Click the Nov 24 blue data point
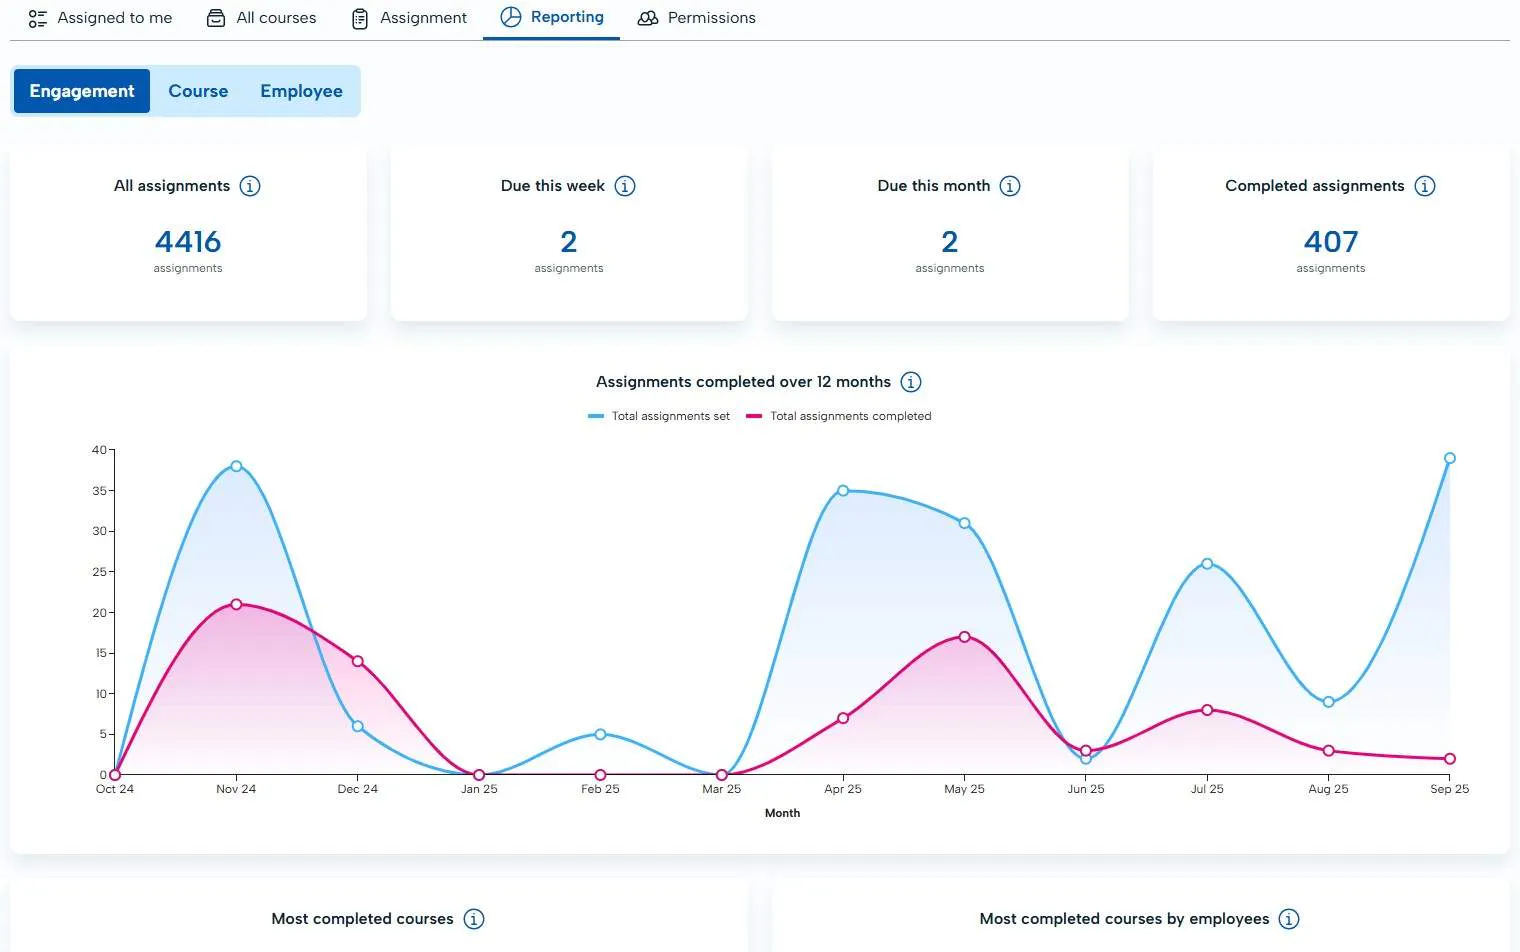The image size is (1520, 952). [236, 466]
